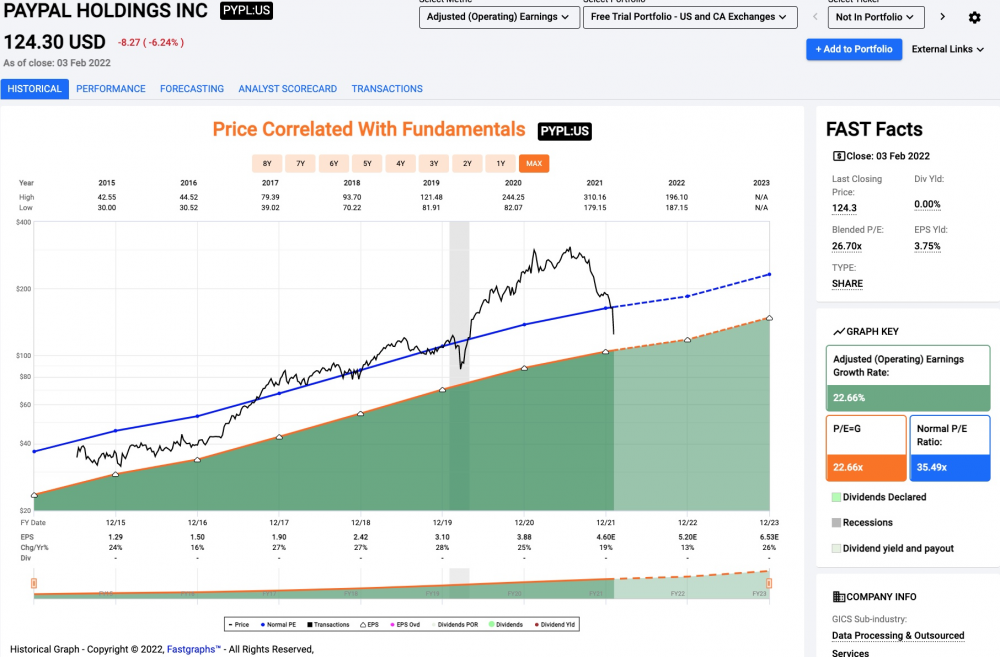Switch to Historical tab
Screen dimensions: 1000x657
point(34,89)
